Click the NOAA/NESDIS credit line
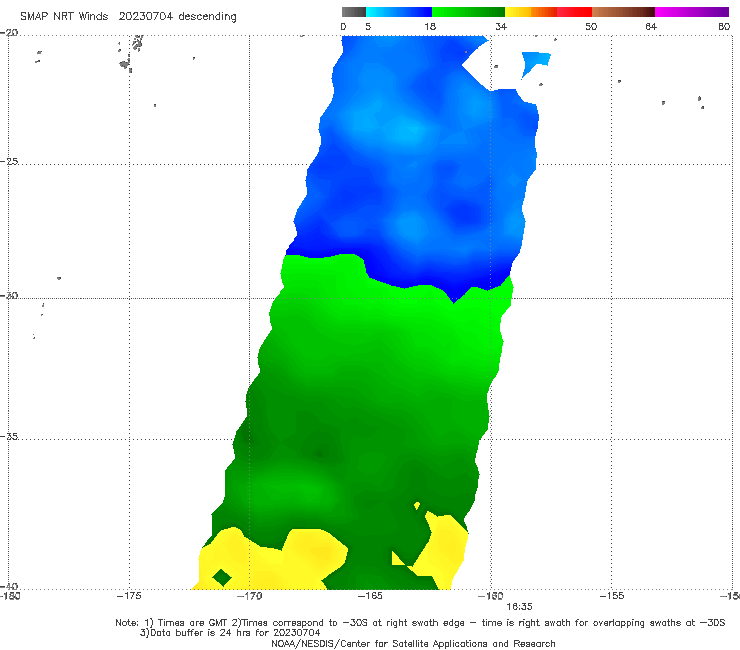 pos(413,644)
